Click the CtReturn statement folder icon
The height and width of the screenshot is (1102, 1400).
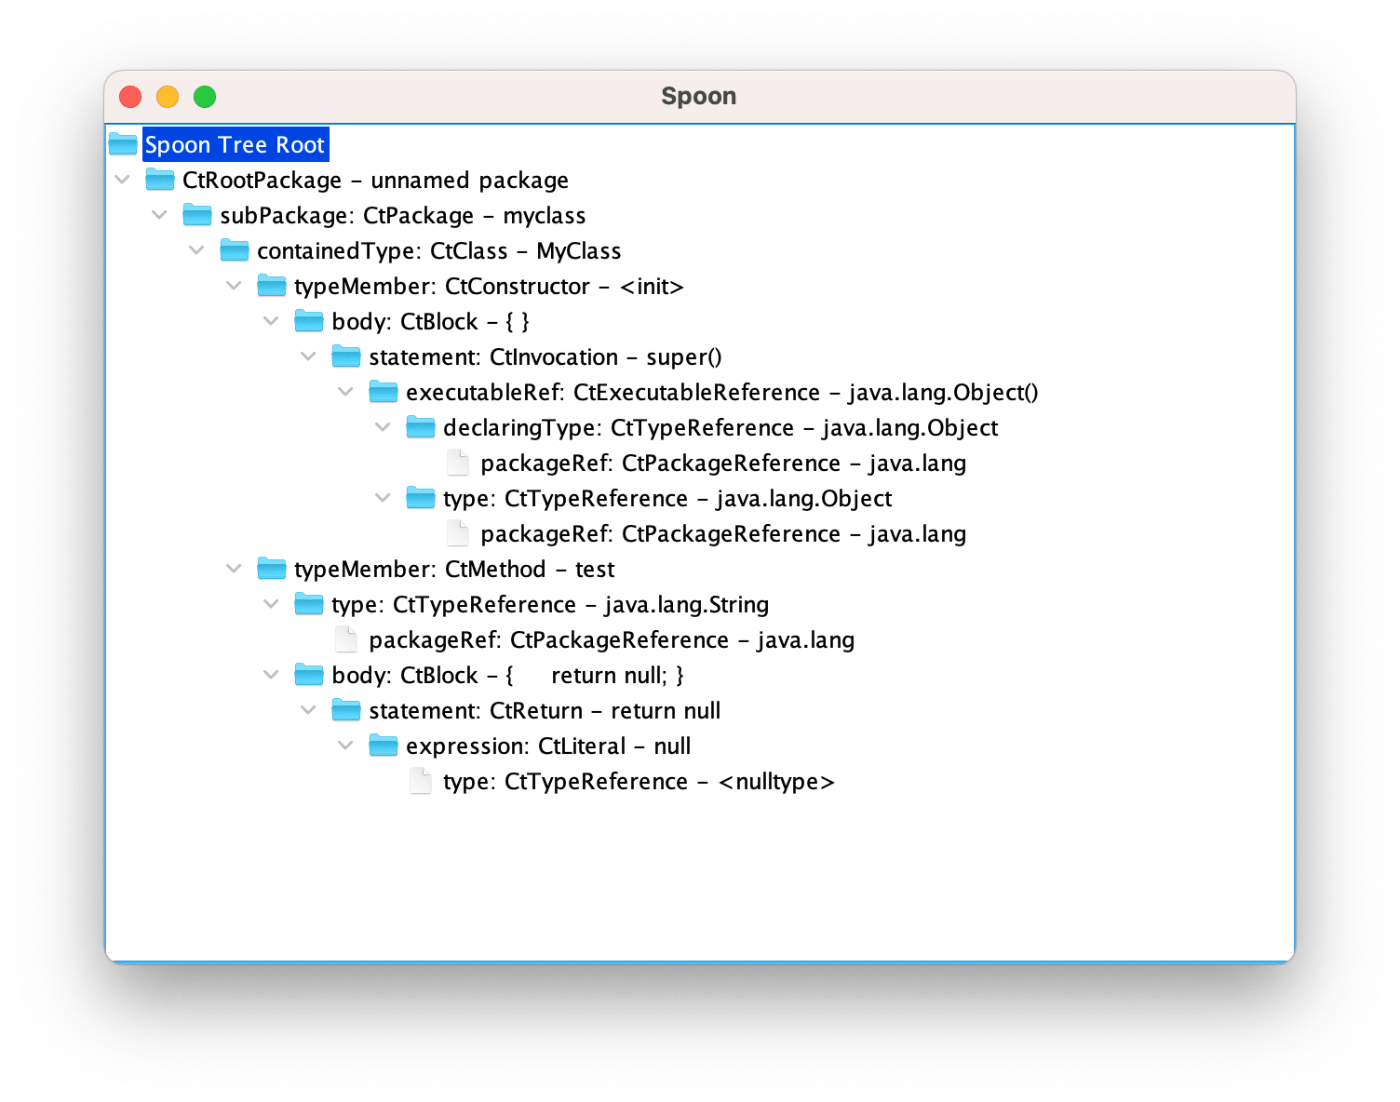[346, 711]
